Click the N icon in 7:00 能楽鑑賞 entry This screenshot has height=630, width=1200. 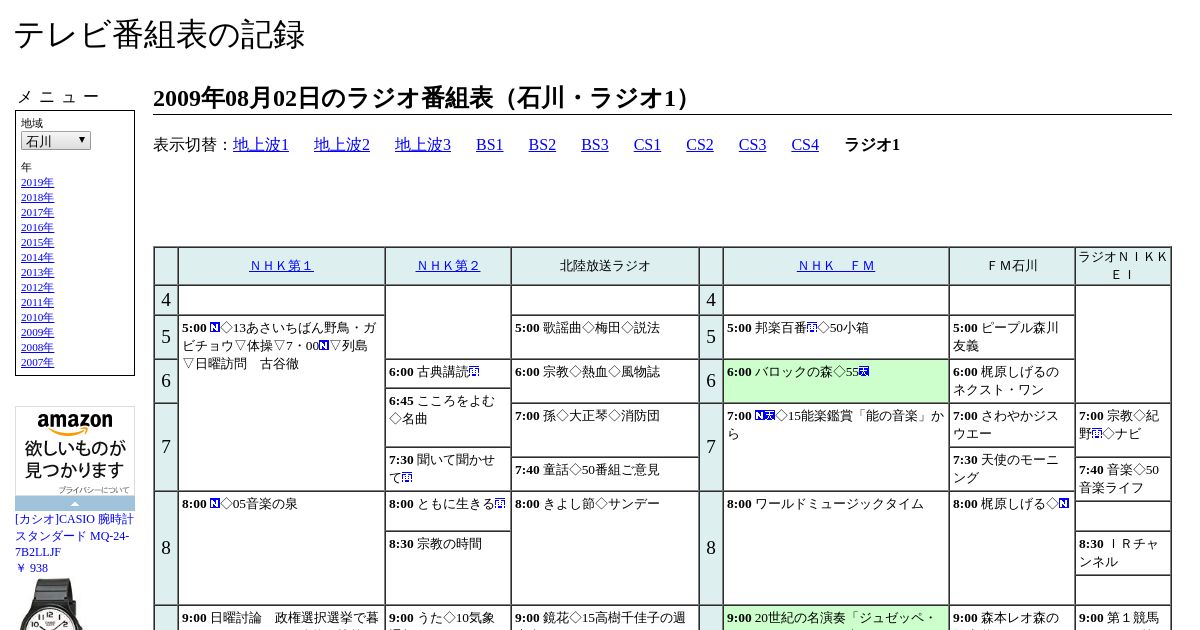pos(760,416)
